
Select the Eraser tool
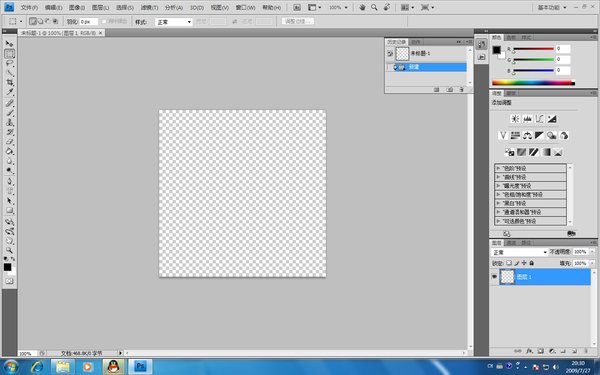[x=10, y=142]
